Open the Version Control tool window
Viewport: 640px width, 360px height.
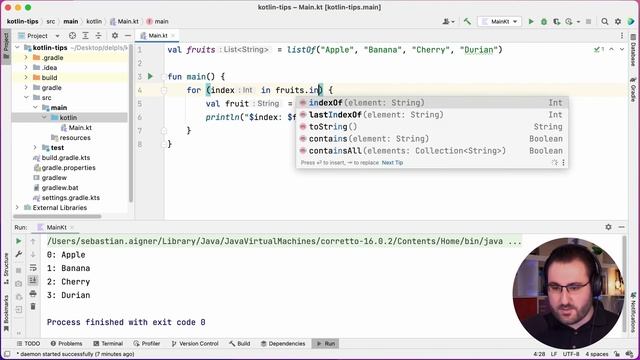[x=195, y=344]
